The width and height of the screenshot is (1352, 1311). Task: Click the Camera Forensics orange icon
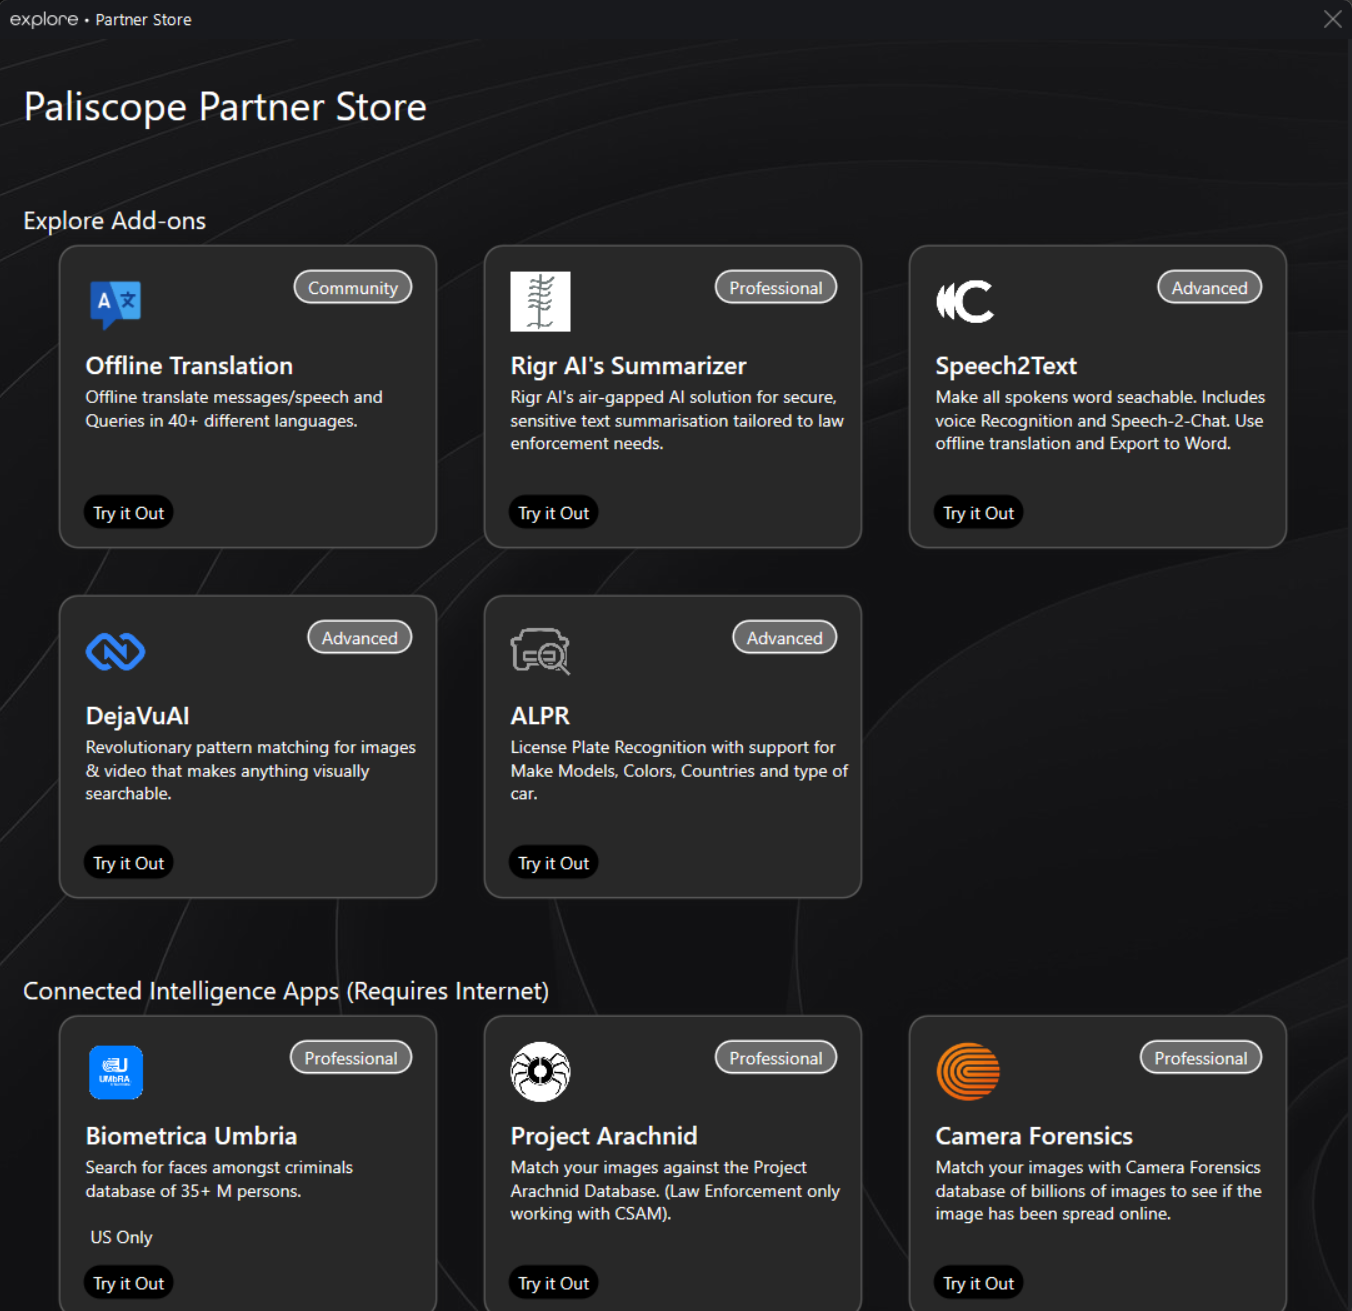tap(967, 1072)
